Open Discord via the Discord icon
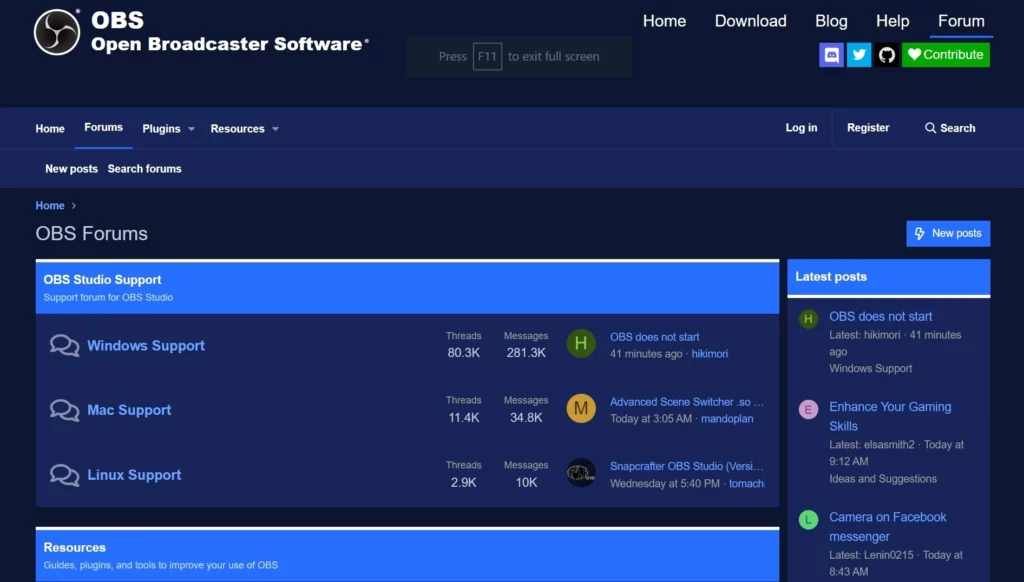 click(831, 55)
